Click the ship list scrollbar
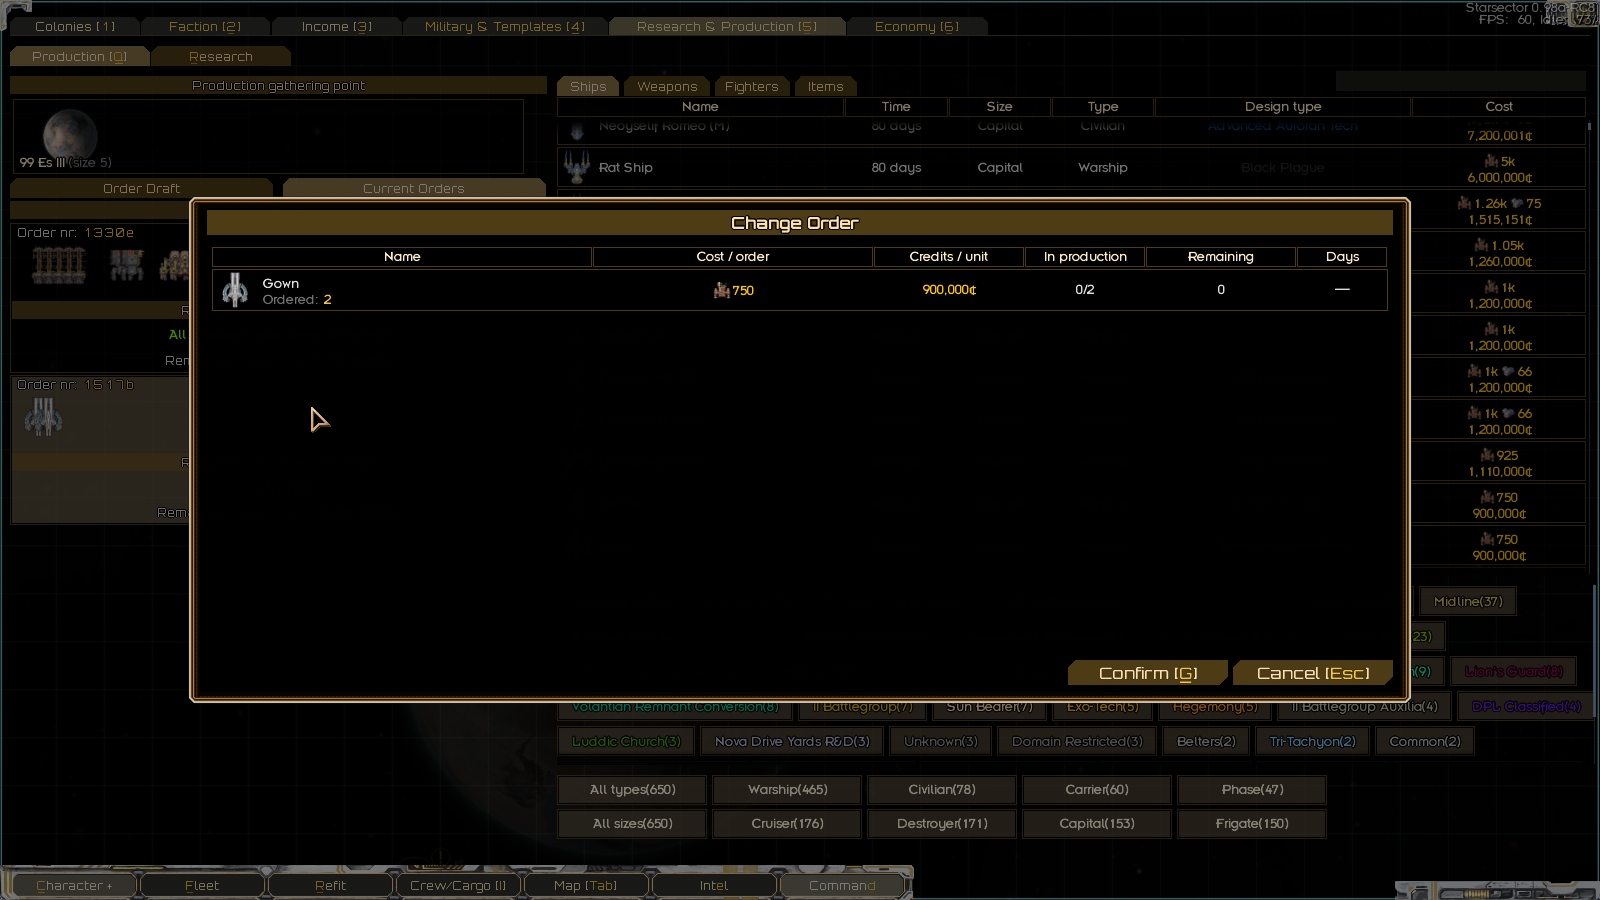The height and width of the screenshot is (900, 1600). [1589, 128]
